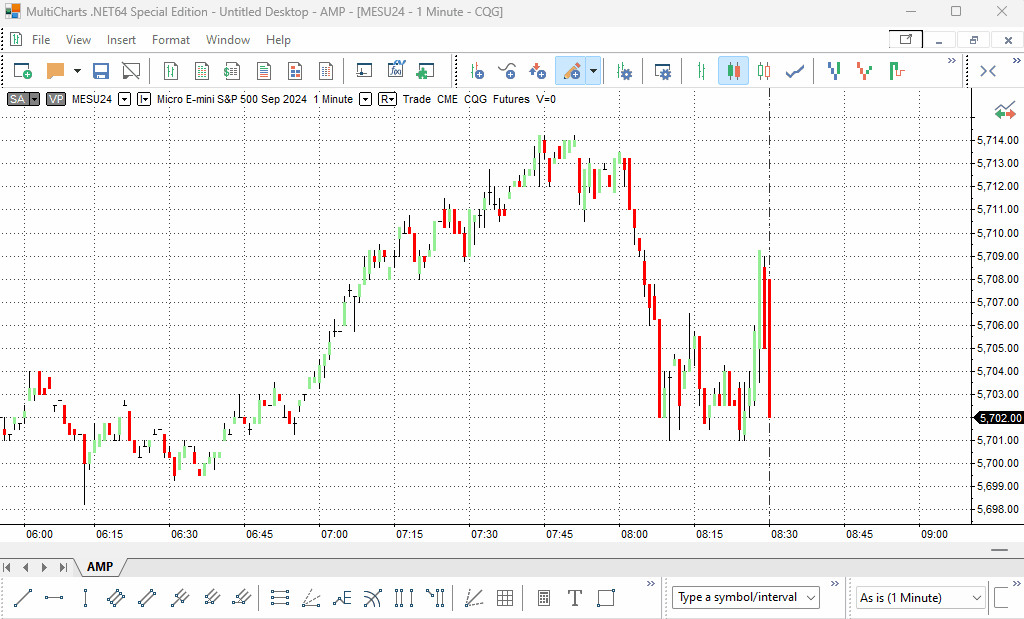Select the Text drawing tool
1024x619 pixels.
tap(575, 597)
